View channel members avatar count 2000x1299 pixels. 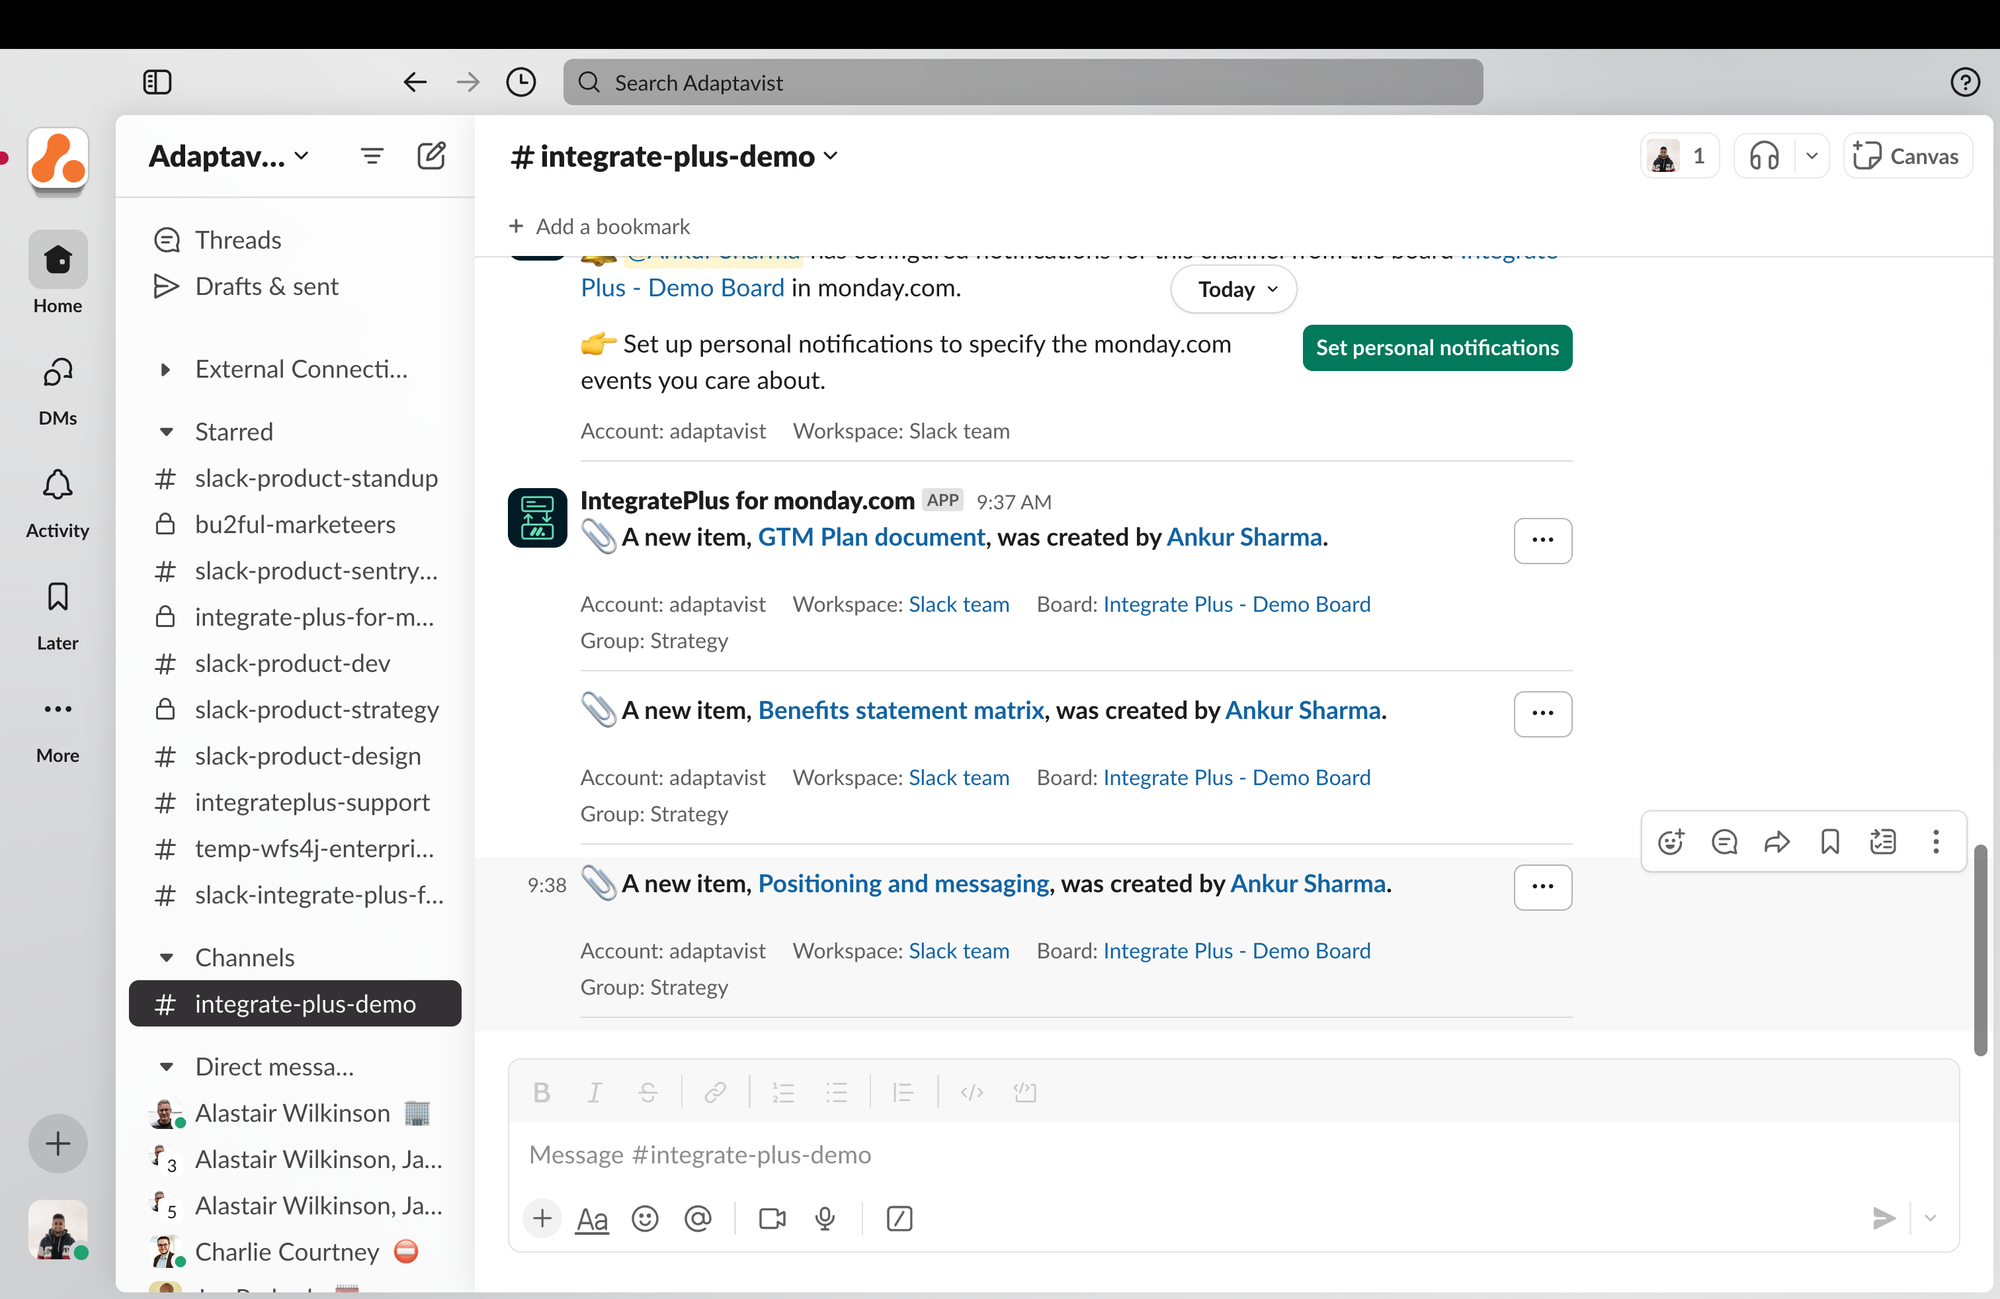pos(1680,156)
